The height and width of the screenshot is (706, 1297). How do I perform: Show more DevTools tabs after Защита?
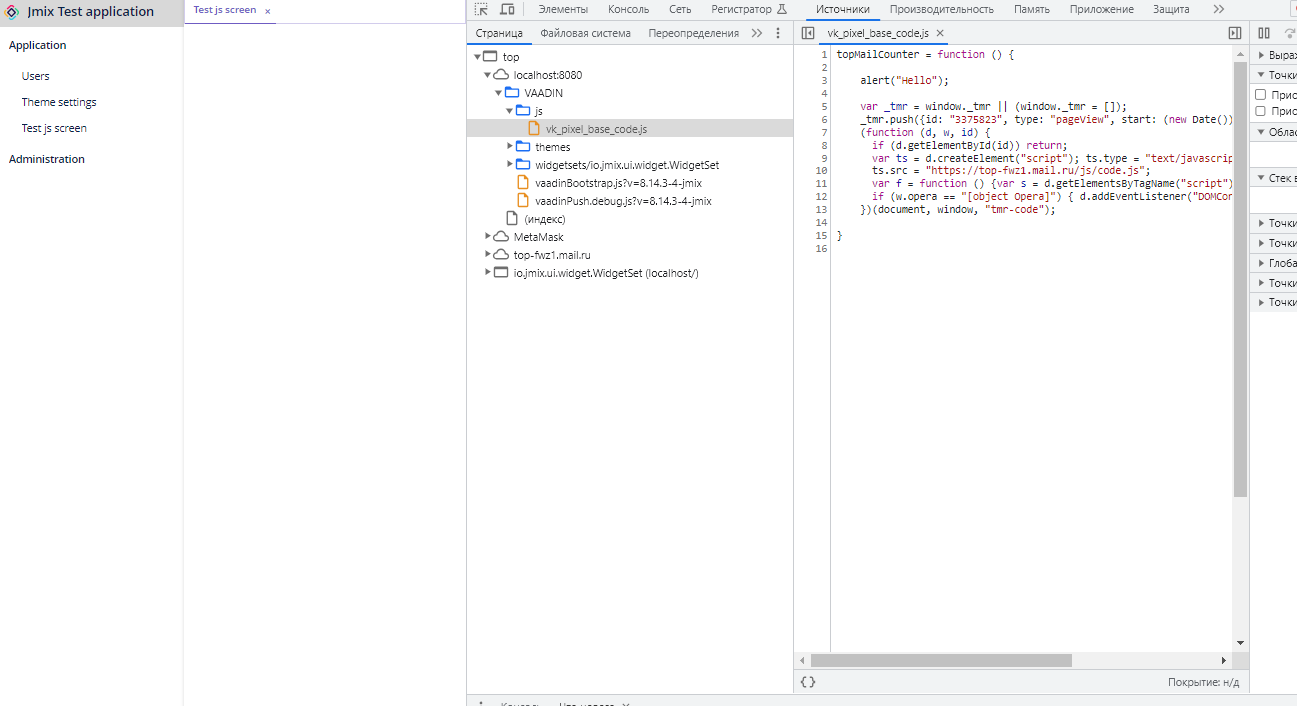pos(1218,9)
